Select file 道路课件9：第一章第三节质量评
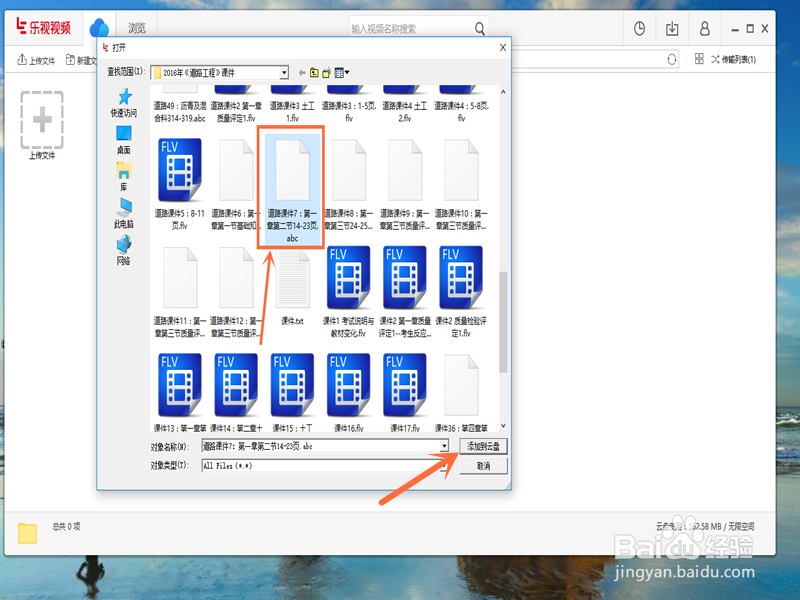This screenshot has width=800, height=600. pos(405,184)
